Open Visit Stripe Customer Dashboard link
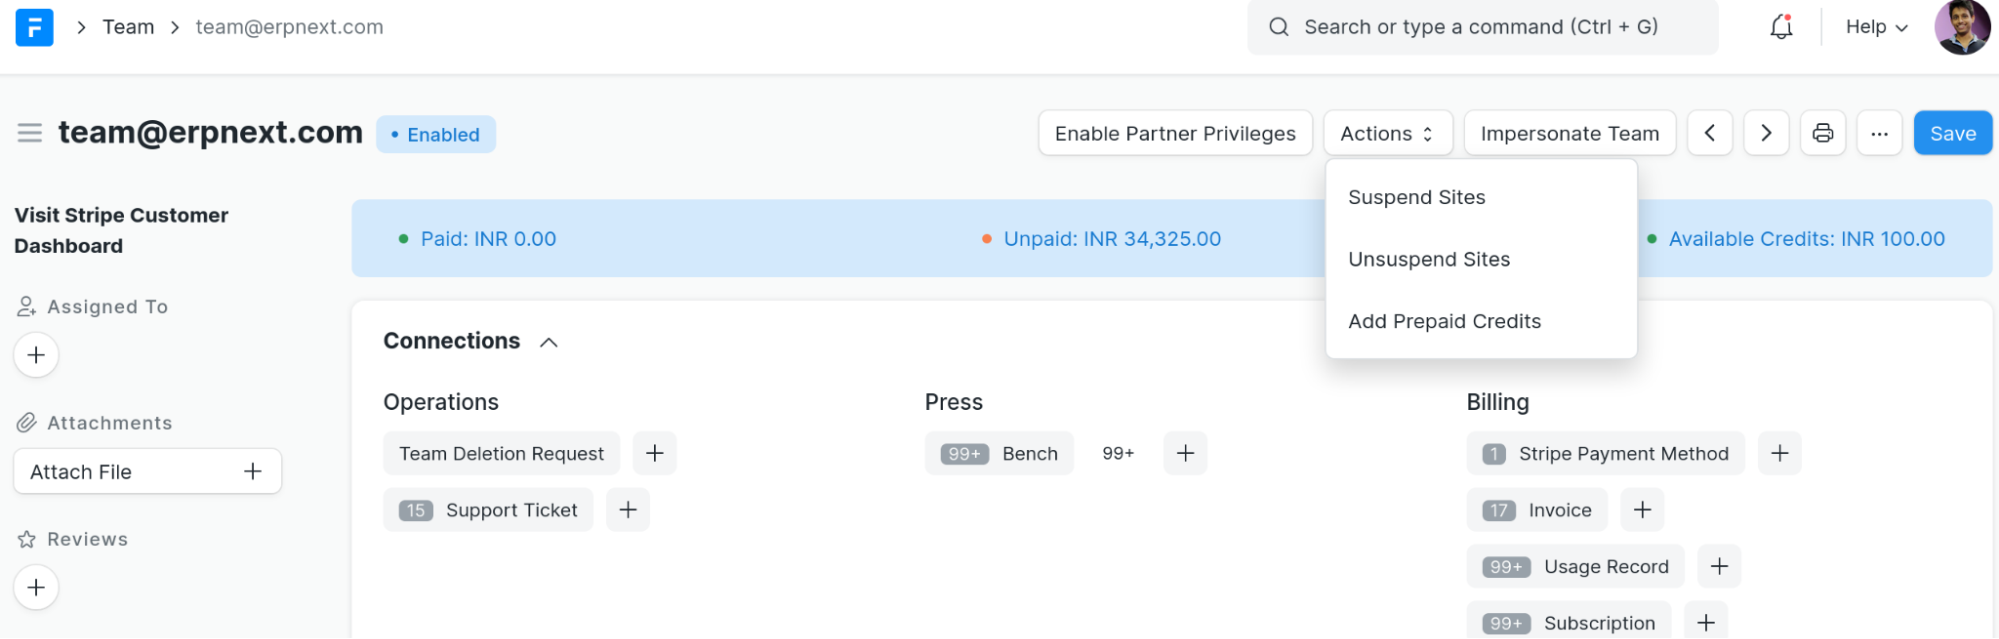This screenshot has width=1999, height=639. click(121, 230)
